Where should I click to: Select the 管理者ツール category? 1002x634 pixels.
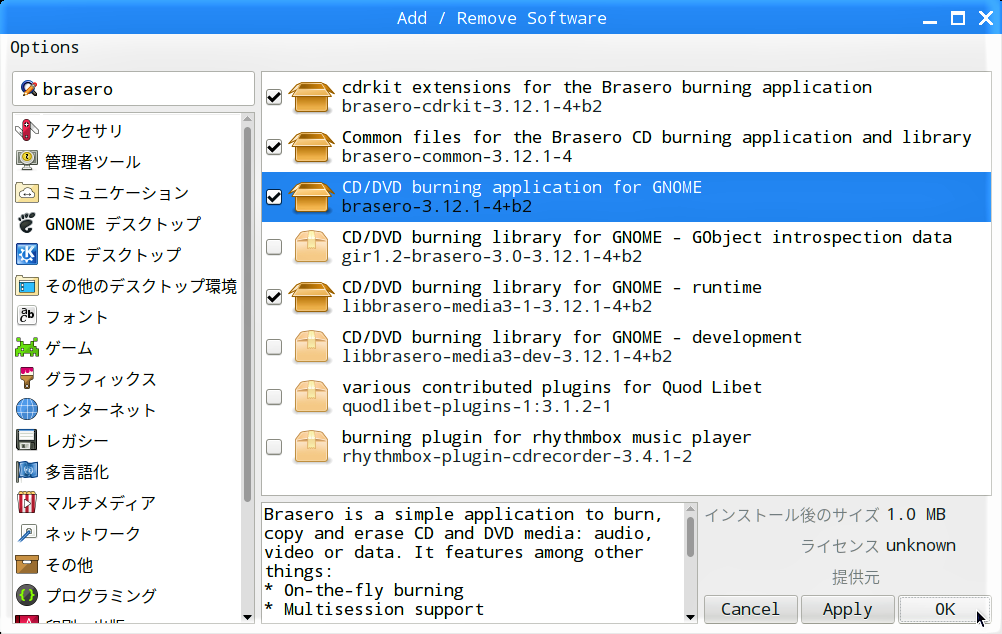(93, 162)
